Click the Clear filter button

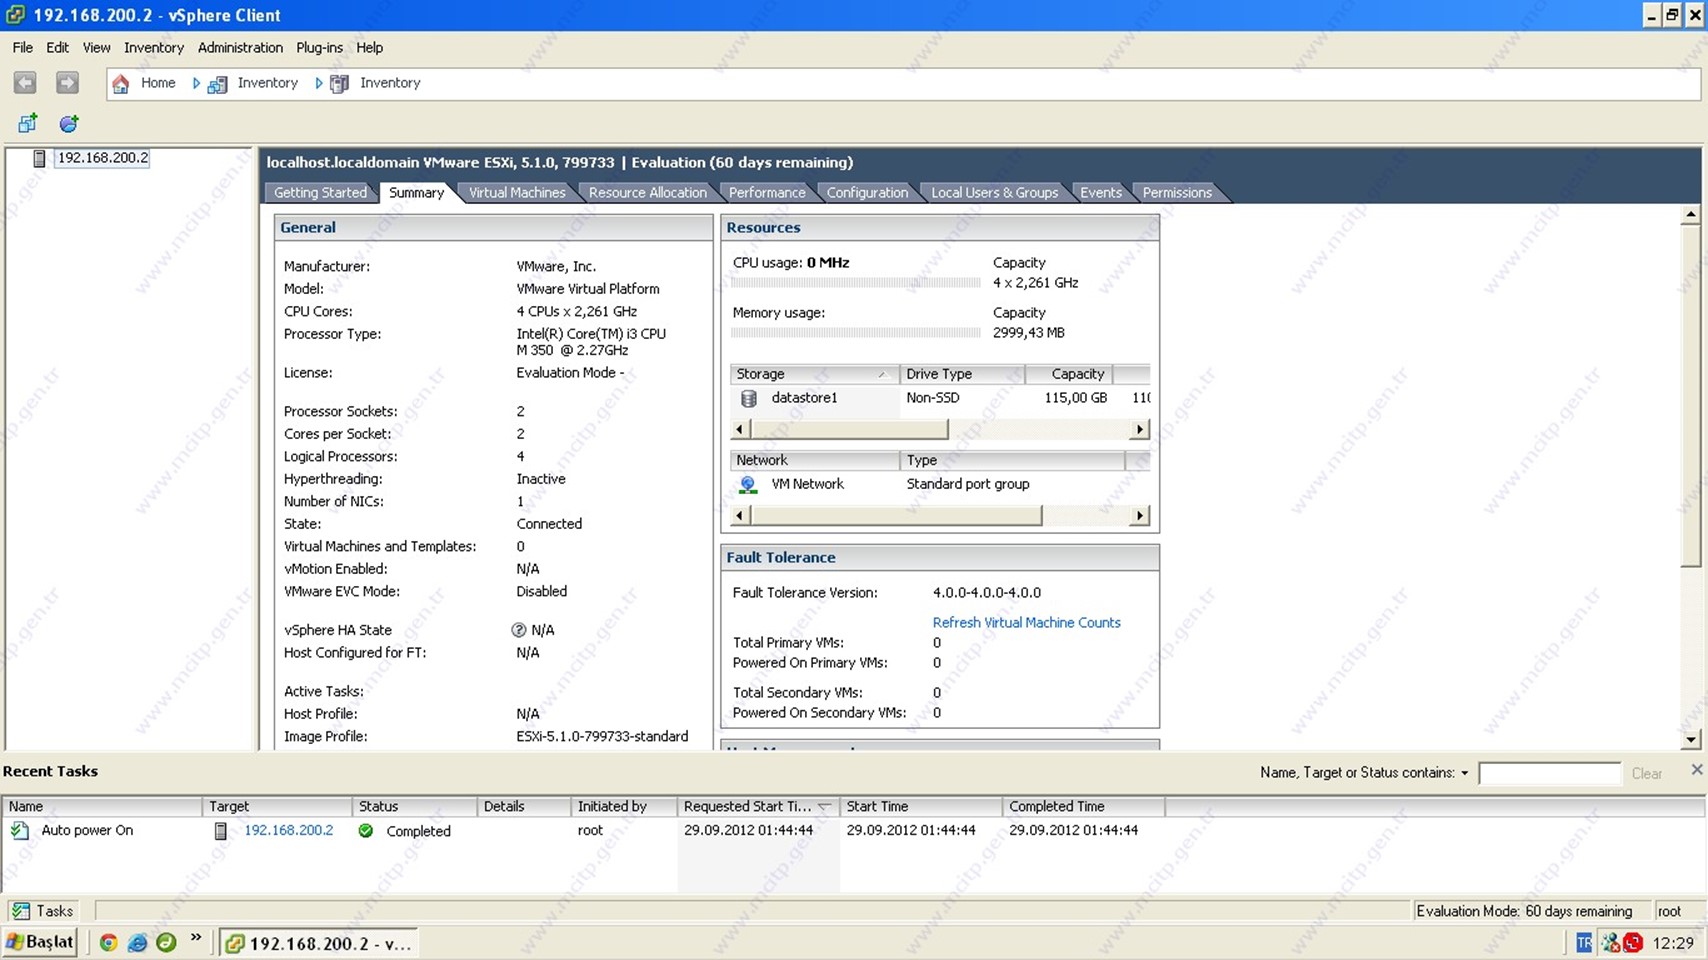coord(1646,773)
